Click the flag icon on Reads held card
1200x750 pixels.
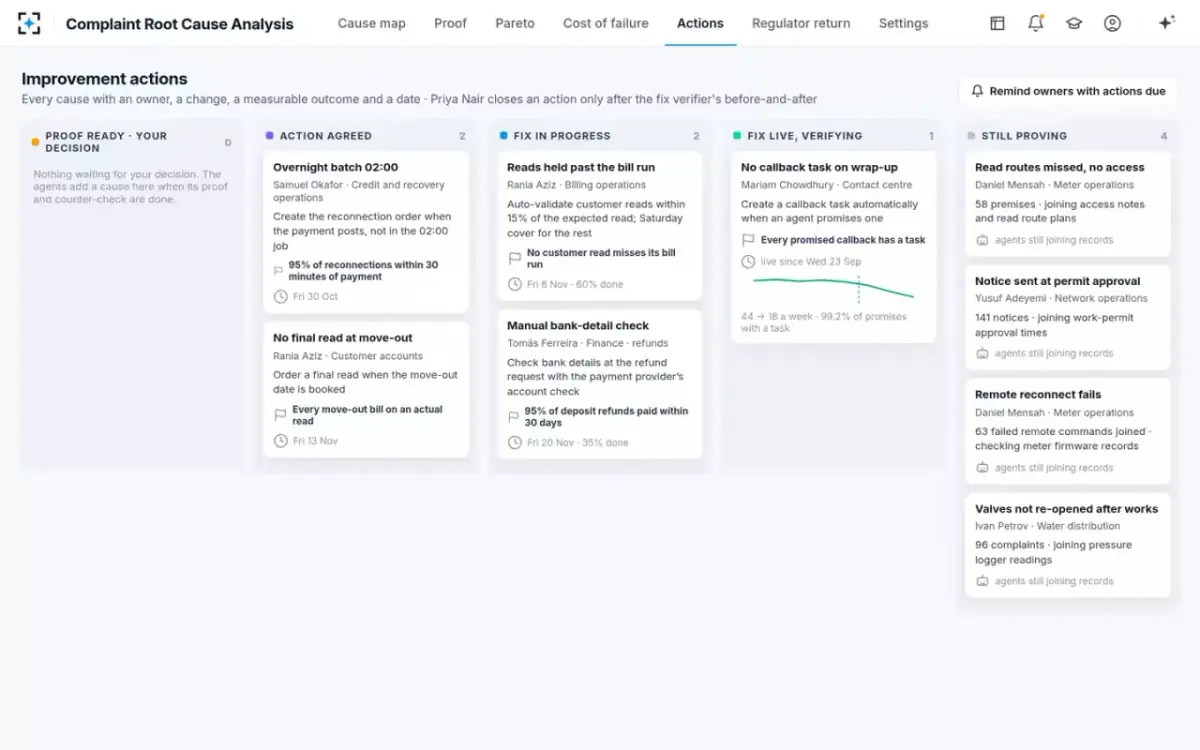click(514, 259)
